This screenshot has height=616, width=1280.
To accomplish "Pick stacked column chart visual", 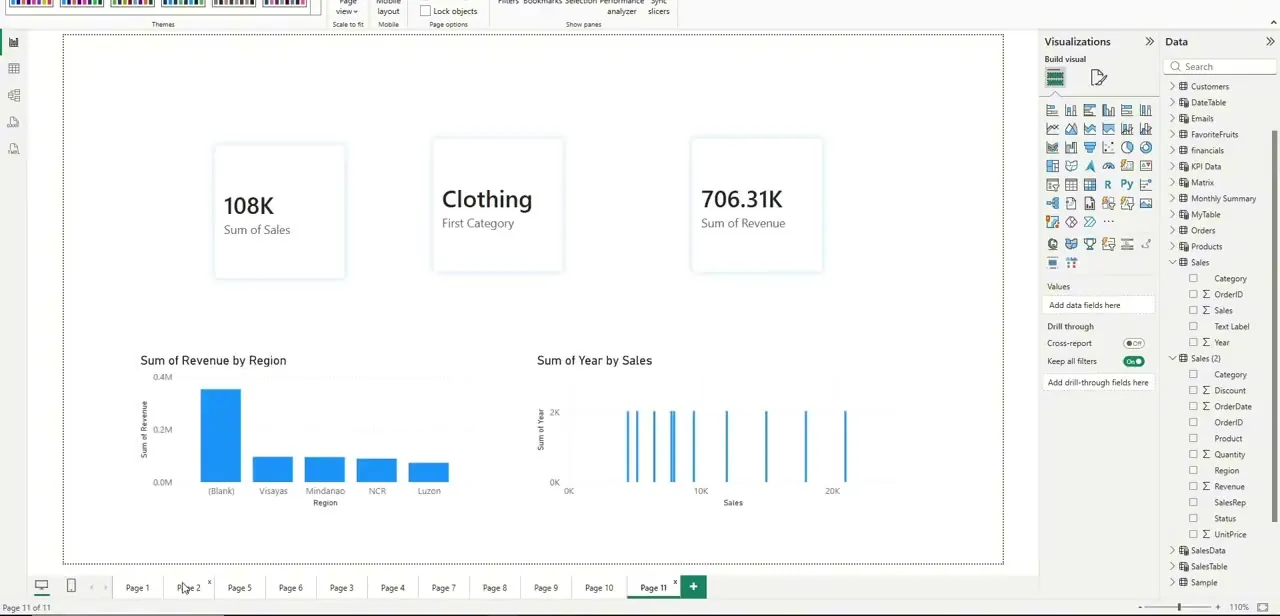I will (x=1071, y=110).
